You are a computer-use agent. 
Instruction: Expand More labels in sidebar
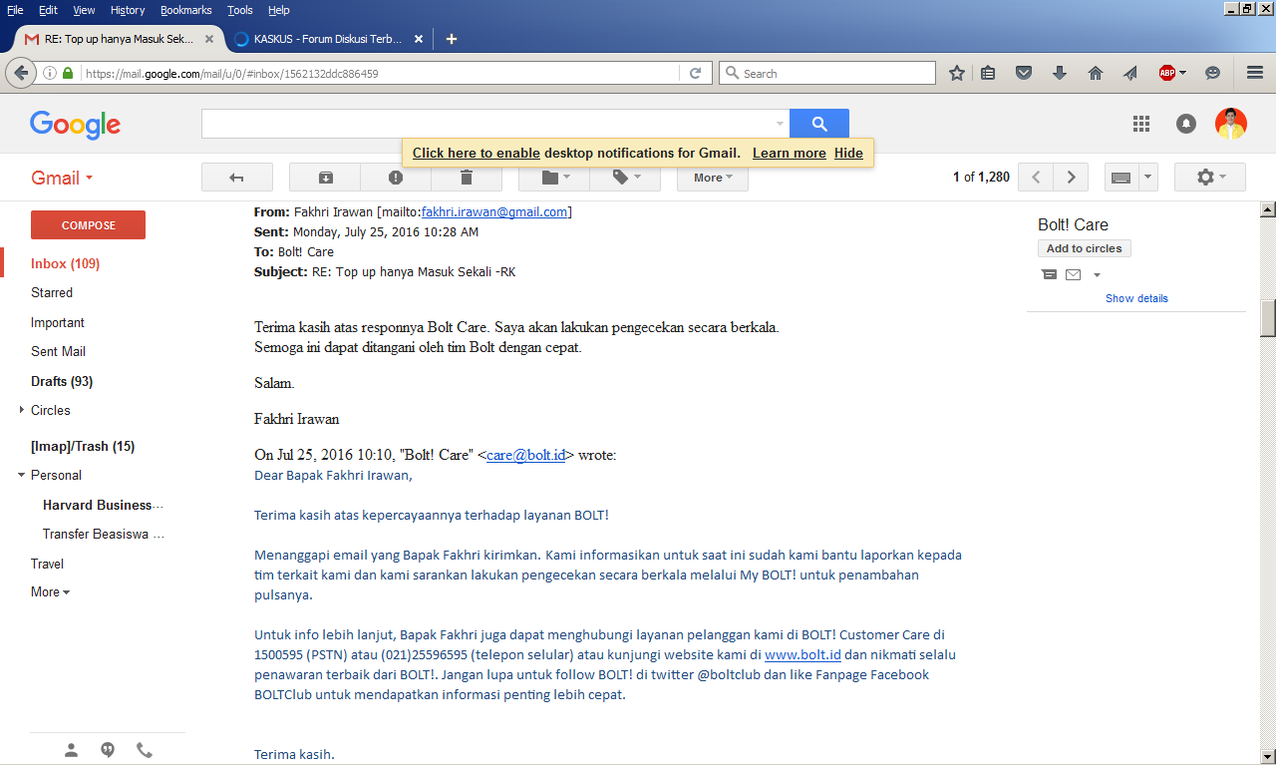50,592
